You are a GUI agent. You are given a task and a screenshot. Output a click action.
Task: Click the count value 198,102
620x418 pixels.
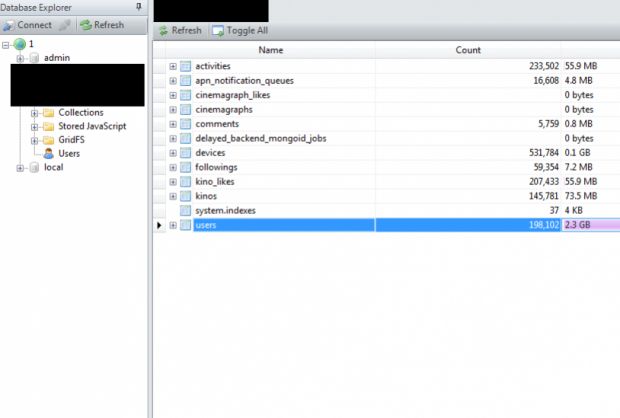click(x=544, y=225)
